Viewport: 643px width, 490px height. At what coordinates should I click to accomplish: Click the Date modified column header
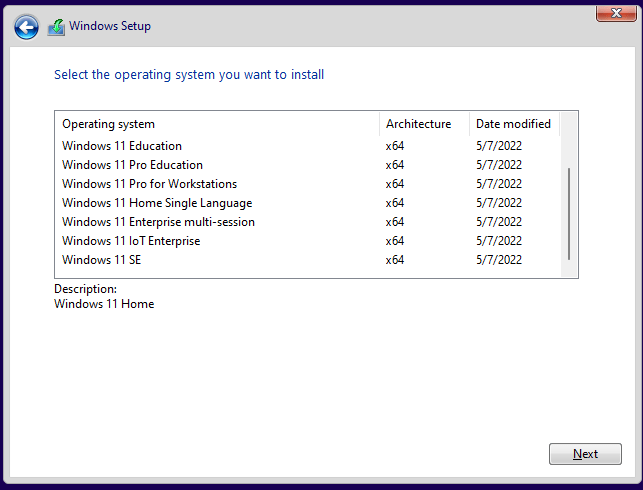coord(513,124)
